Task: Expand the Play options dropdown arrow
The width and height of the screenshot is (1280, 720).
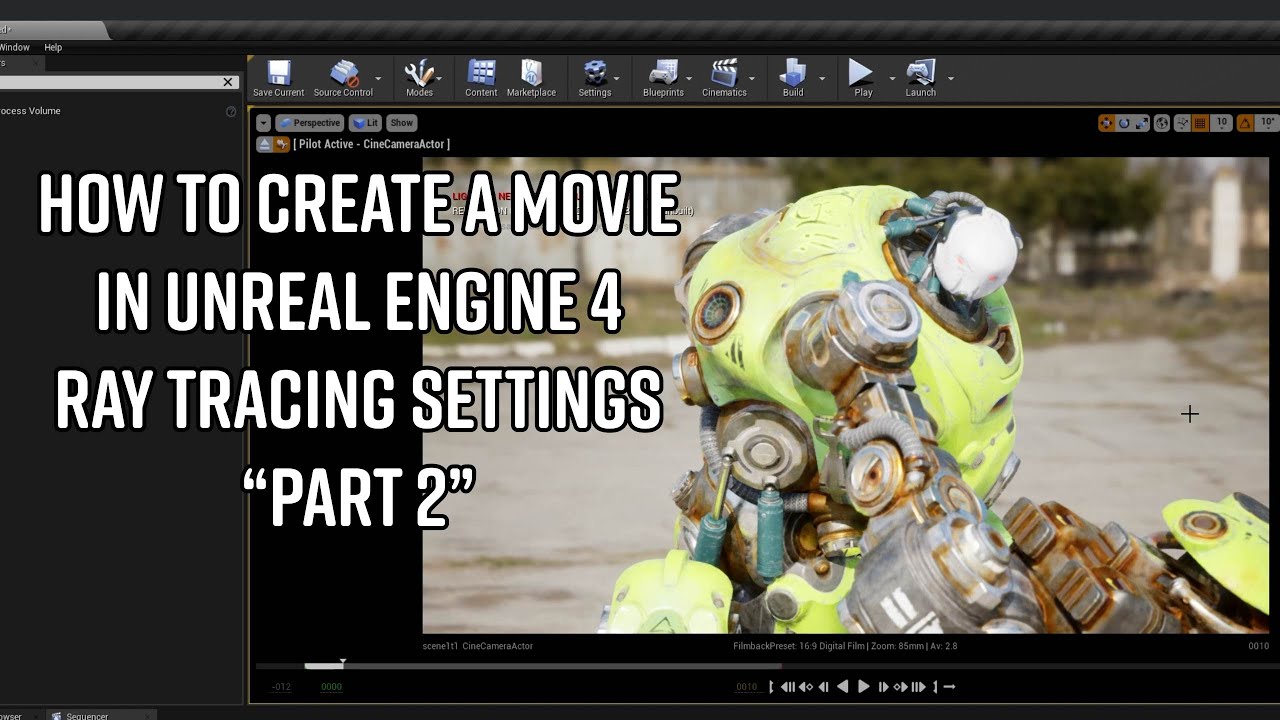Action: pos(892,78)
